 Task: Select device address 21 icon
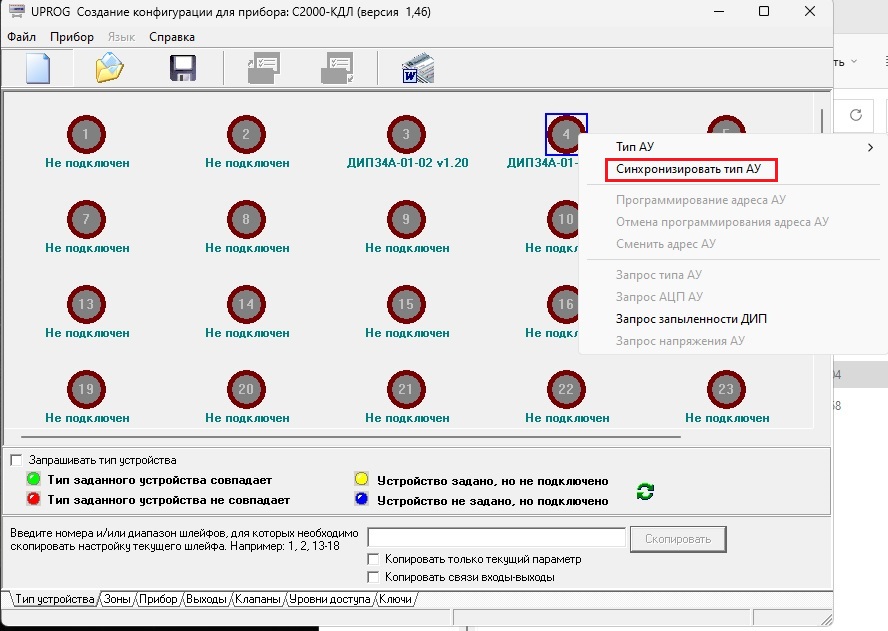(406, 389)
